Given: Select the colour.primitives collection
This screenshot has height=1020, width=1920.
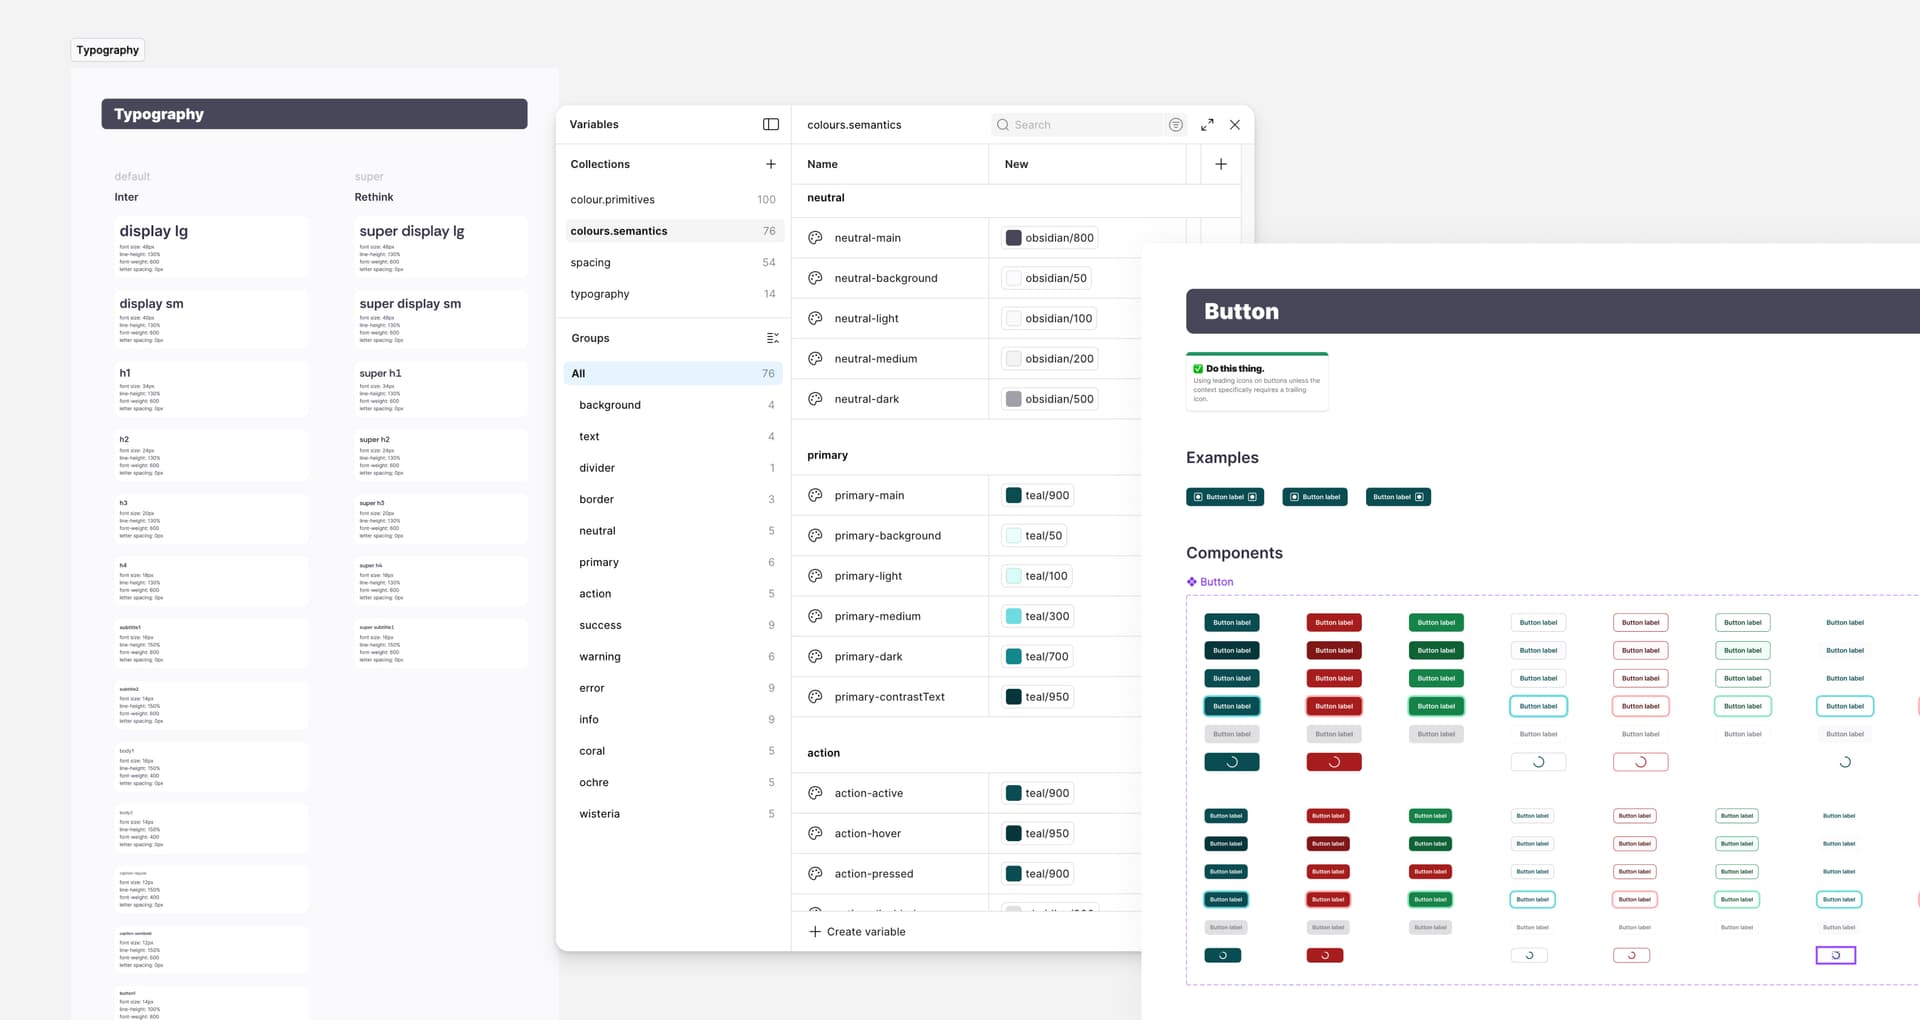Looking at the screenshot, I should (x=611, y=199).
